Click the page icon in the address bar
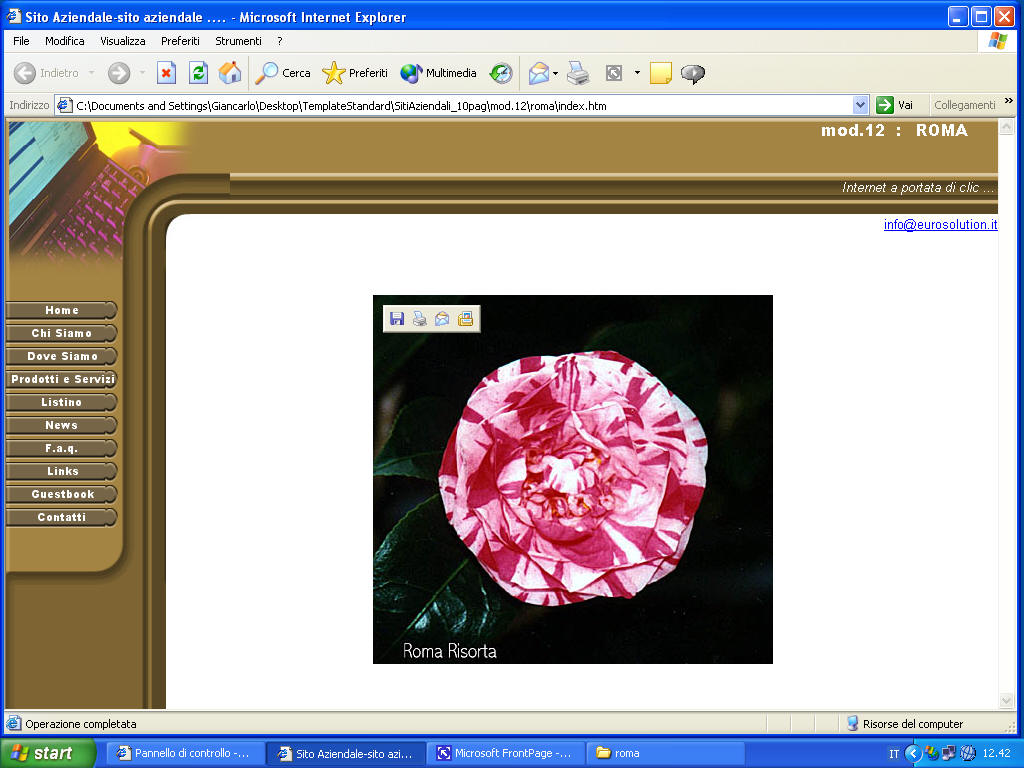1024x768 pixels. [x=65, y=105]
